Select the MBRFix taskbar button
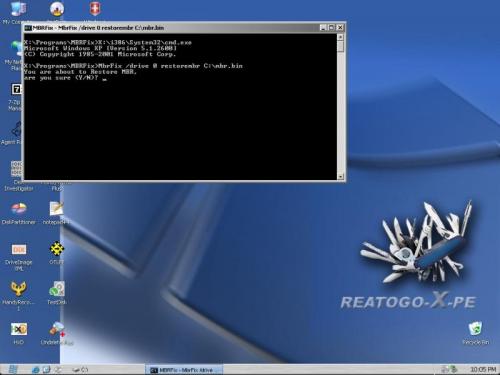Viewport: 500px width, 375px height. pos(184,370)
